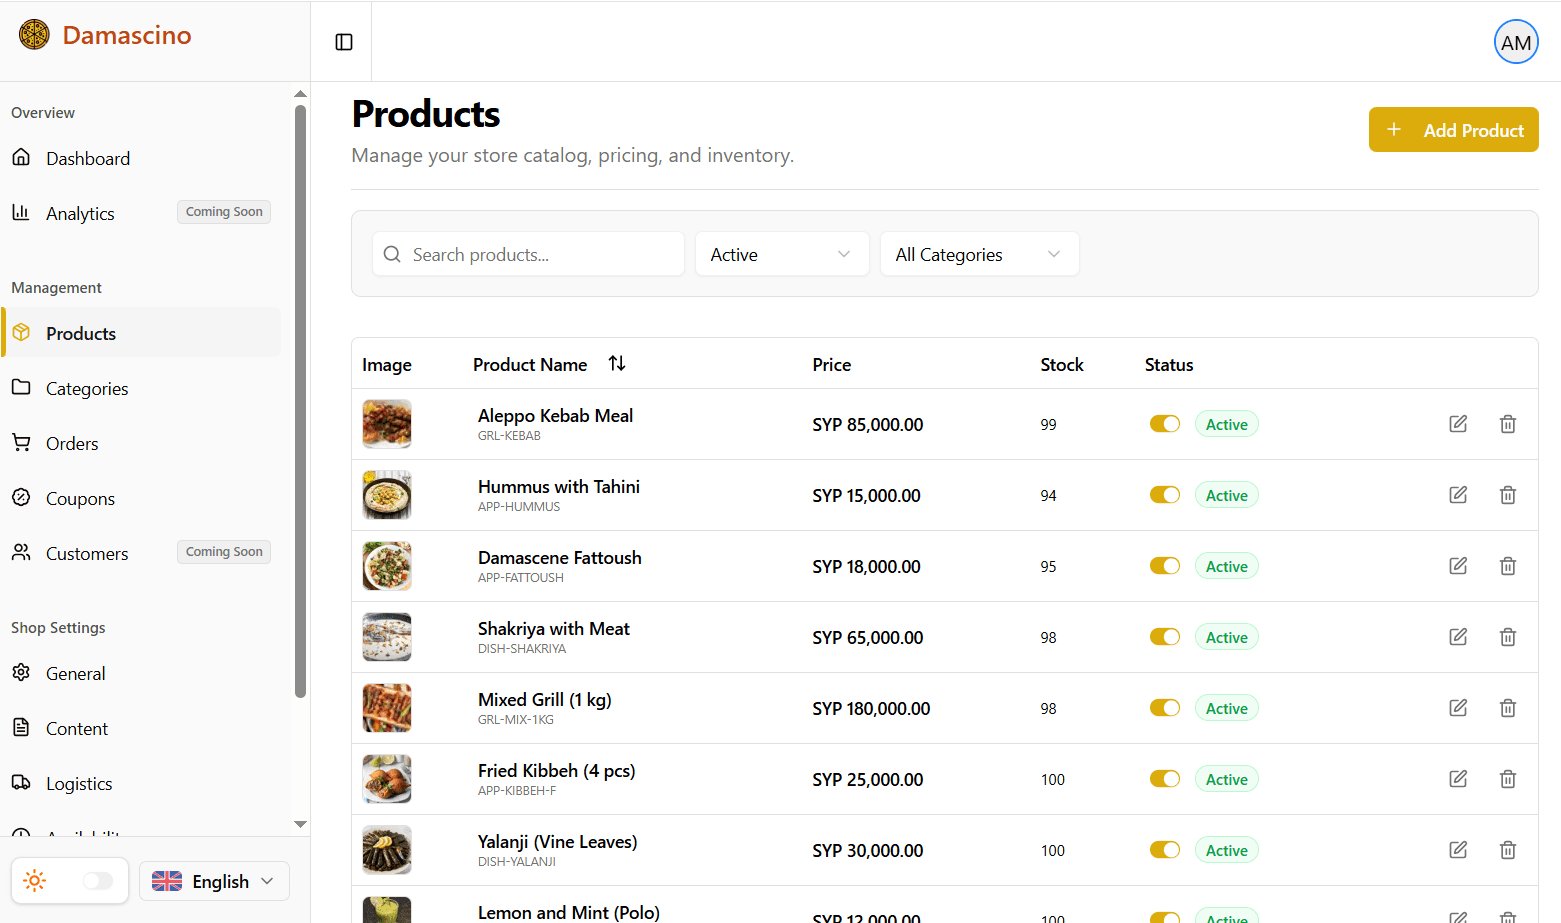
Task: Open Orders in the sidebar
Action: tap(141, 443)
